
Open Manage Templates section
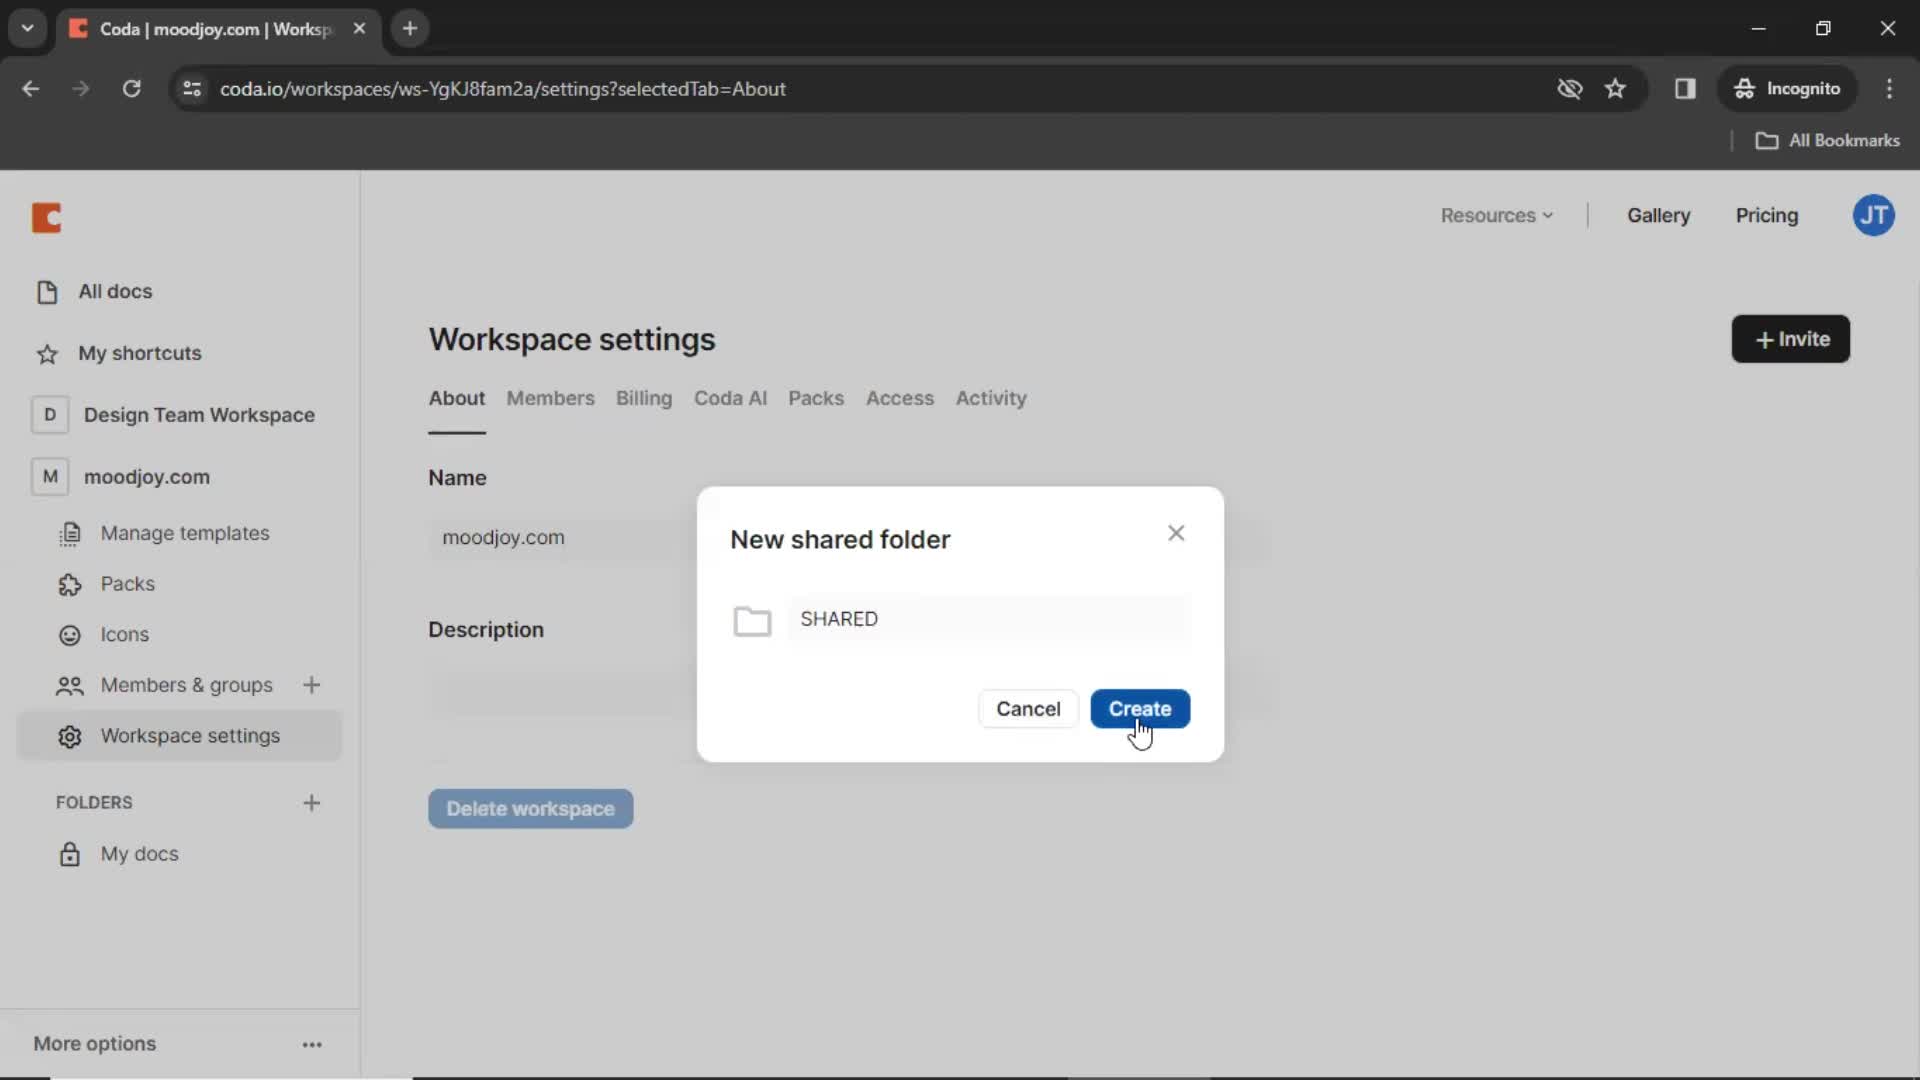pyautogui.click(x=185, y=533)
